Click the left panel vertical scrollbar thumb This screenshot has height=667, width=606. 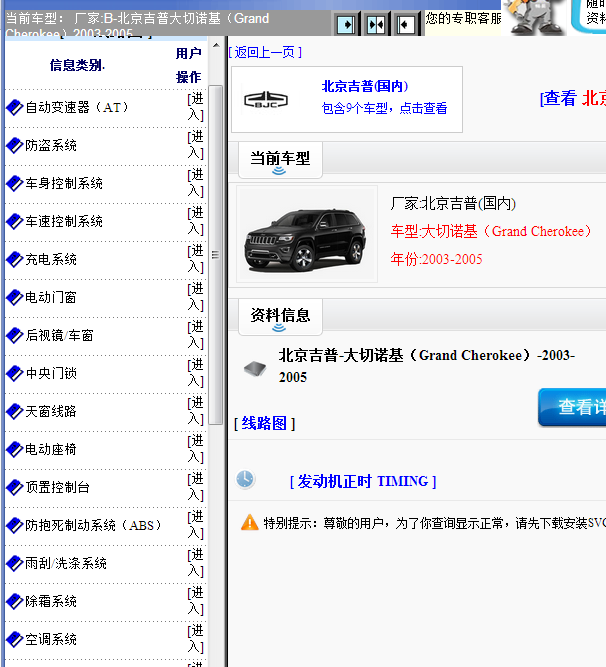click(216, 255)
